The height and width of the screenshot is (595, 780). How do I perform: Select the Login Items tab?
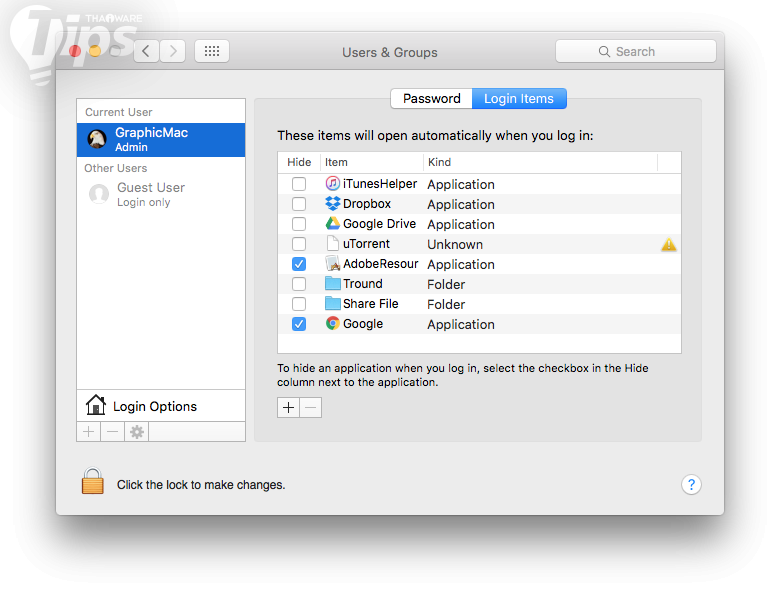pos(519,99)
